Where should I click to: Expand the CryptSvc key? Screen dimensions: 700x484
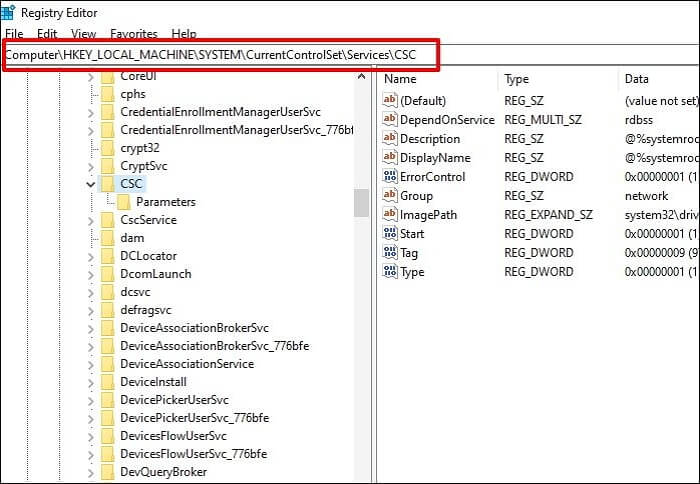pyautogui.click(x=91, y=167)
